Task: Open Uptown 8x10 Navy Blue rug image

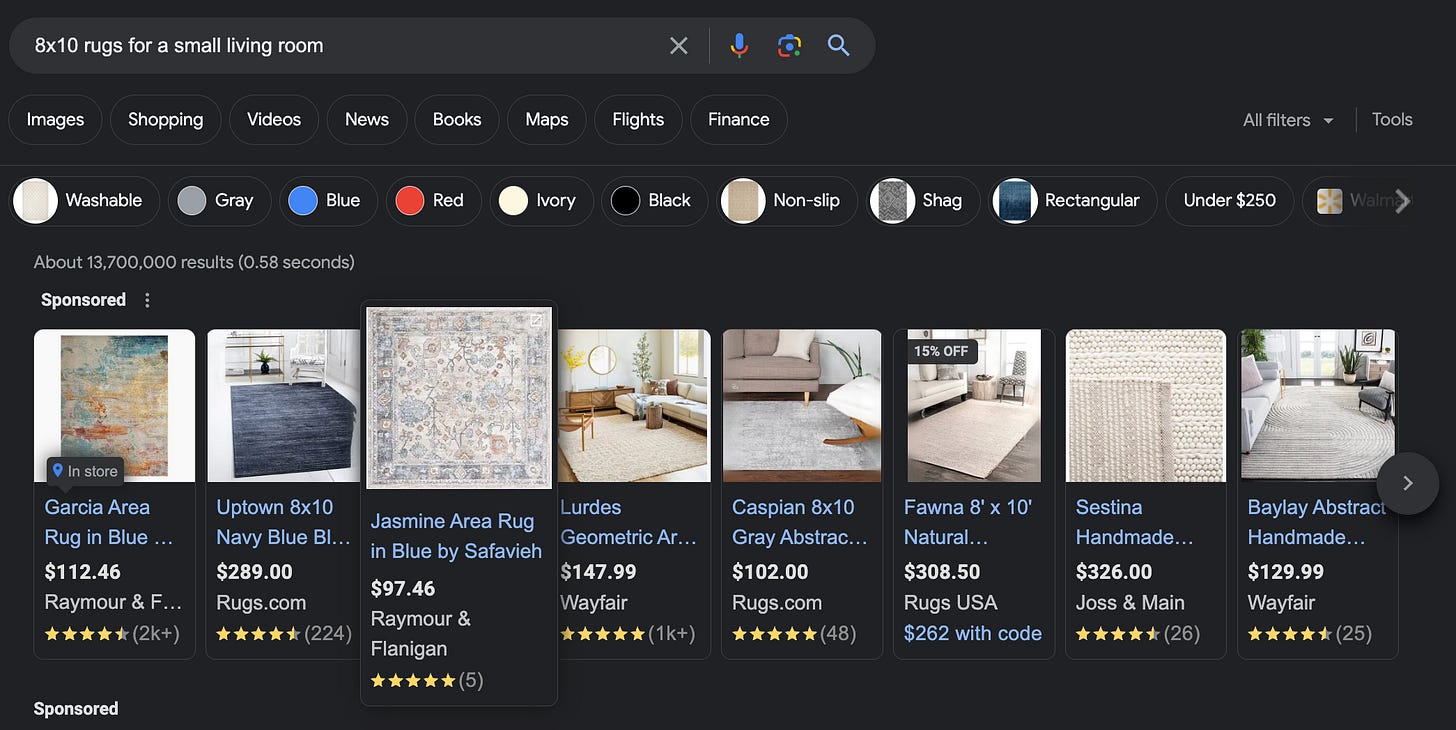Action: pyautogui.click(x=282, y=405)
